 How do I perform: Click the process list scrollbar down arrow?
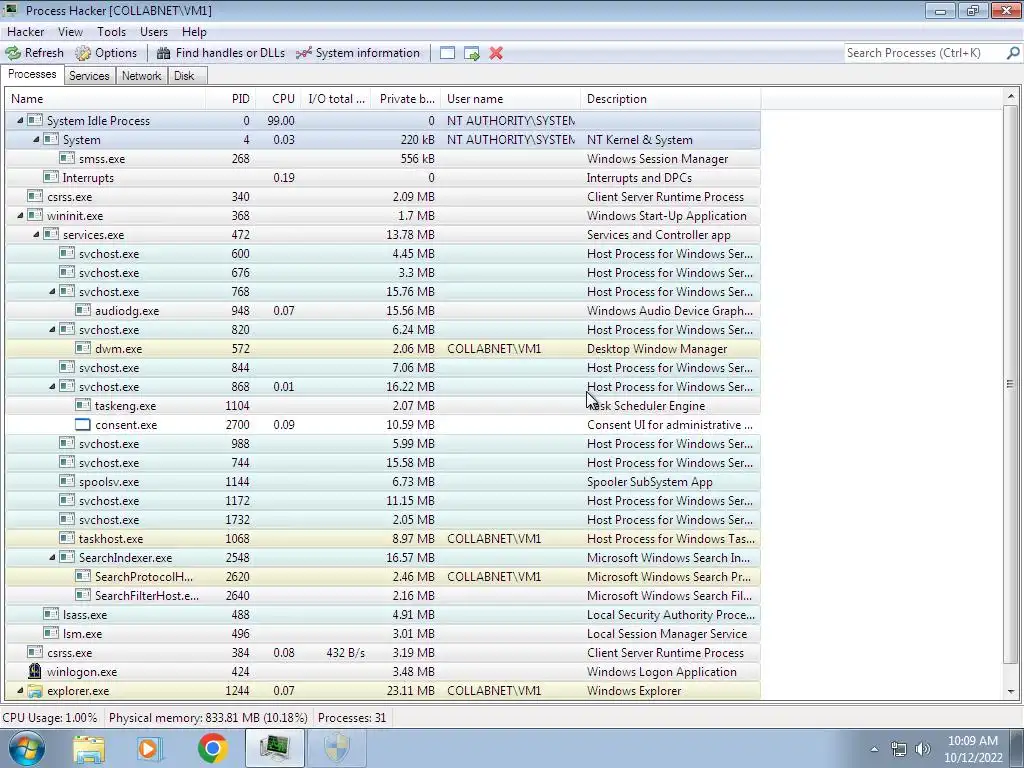click(1010, 692)
